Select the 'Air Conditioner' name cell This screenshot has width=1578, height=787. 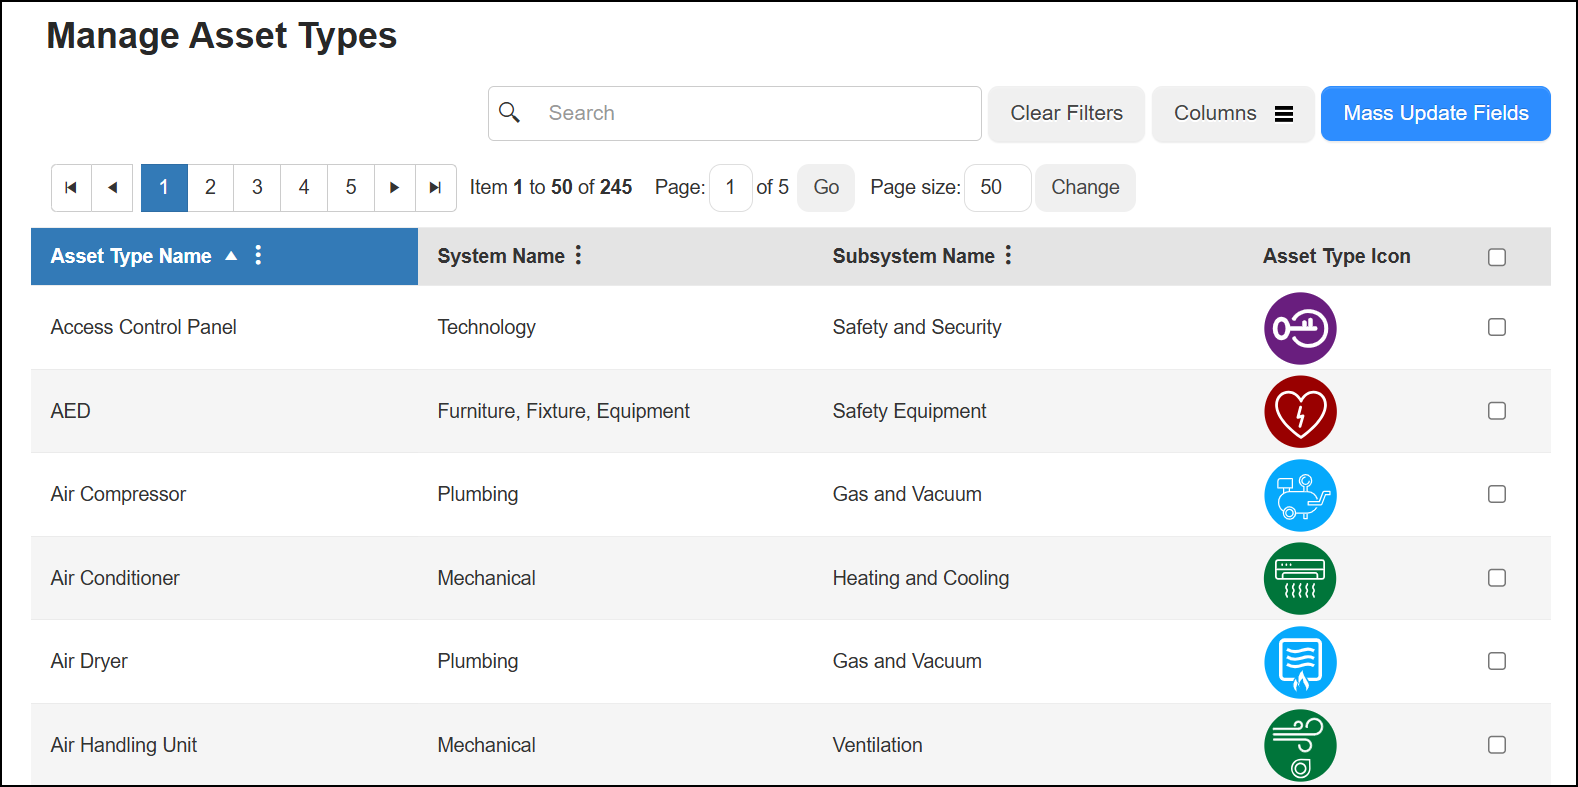click(x=115, y=578)
